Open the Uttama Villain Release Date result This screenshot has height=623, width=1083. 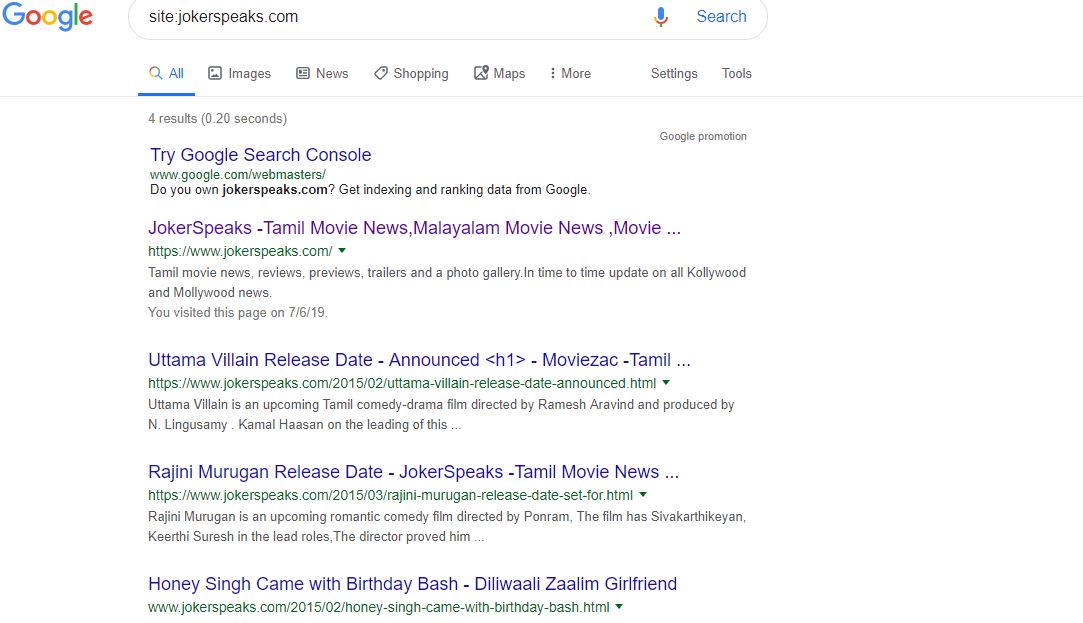point(419,360)
